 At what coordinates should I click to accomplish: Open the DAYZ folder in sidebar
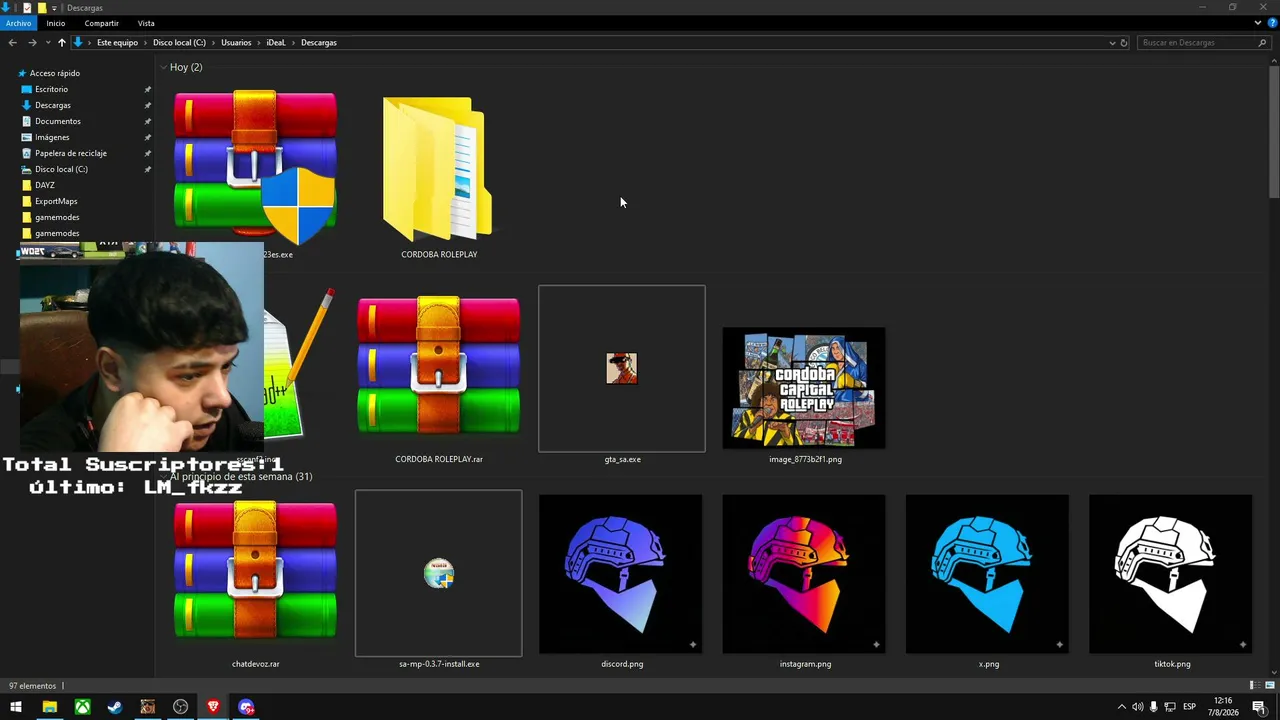pyautogui.click(x=45, y=185)
